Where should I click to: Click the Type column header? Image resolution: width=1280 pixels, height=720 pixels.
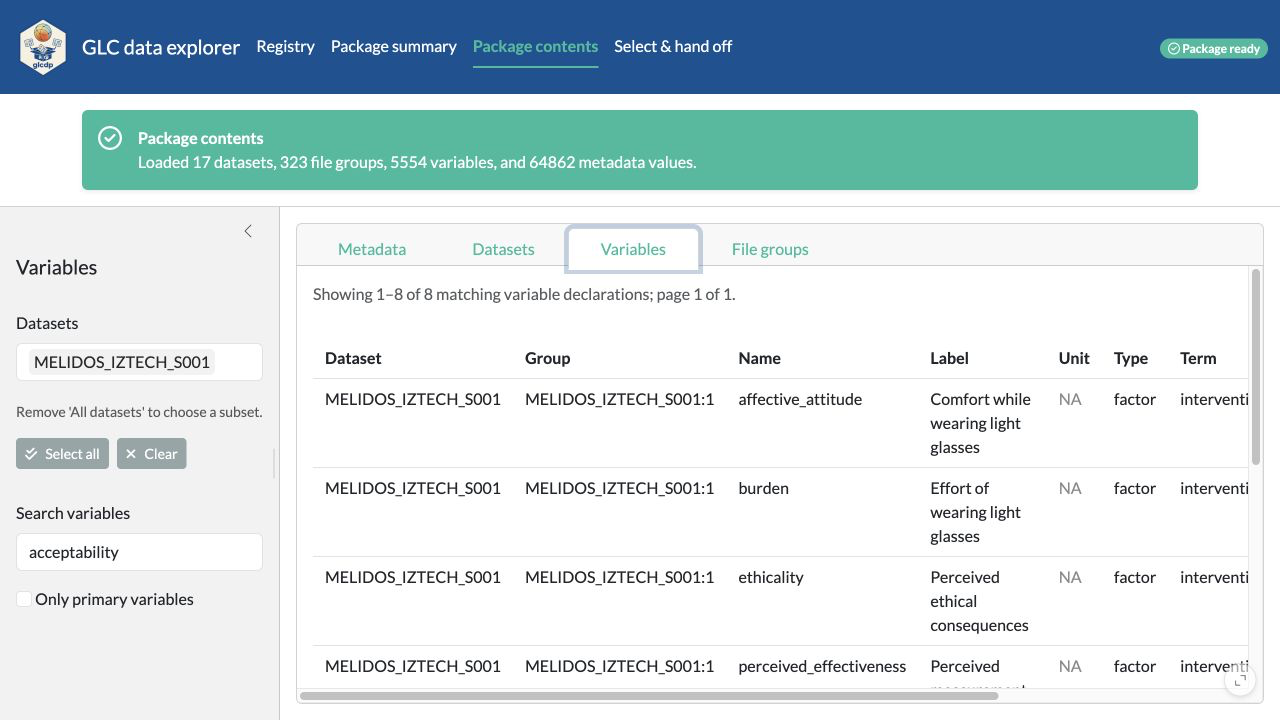tap(1131, 358)
